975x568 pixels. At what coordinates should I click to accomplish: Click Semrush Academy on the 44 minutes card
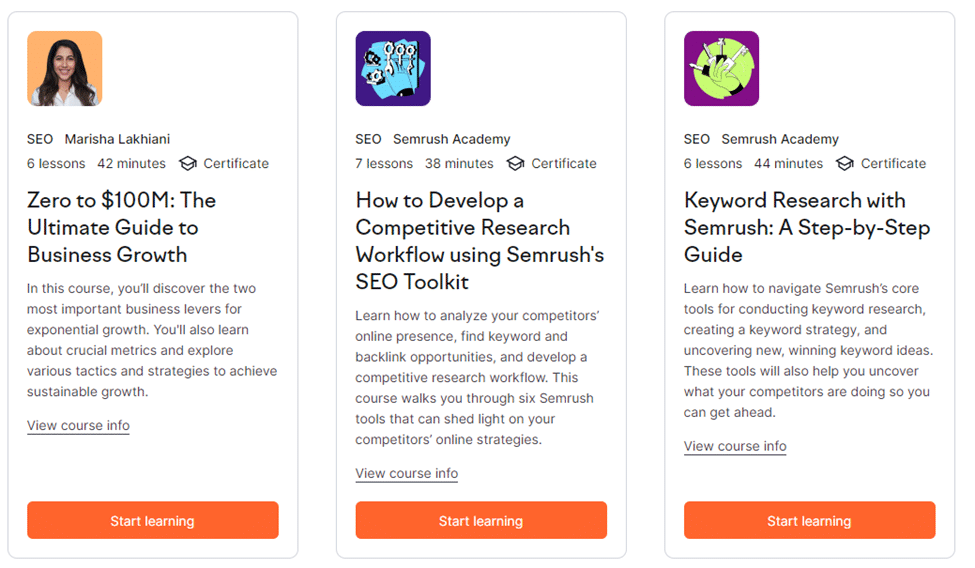pos(780,139)
